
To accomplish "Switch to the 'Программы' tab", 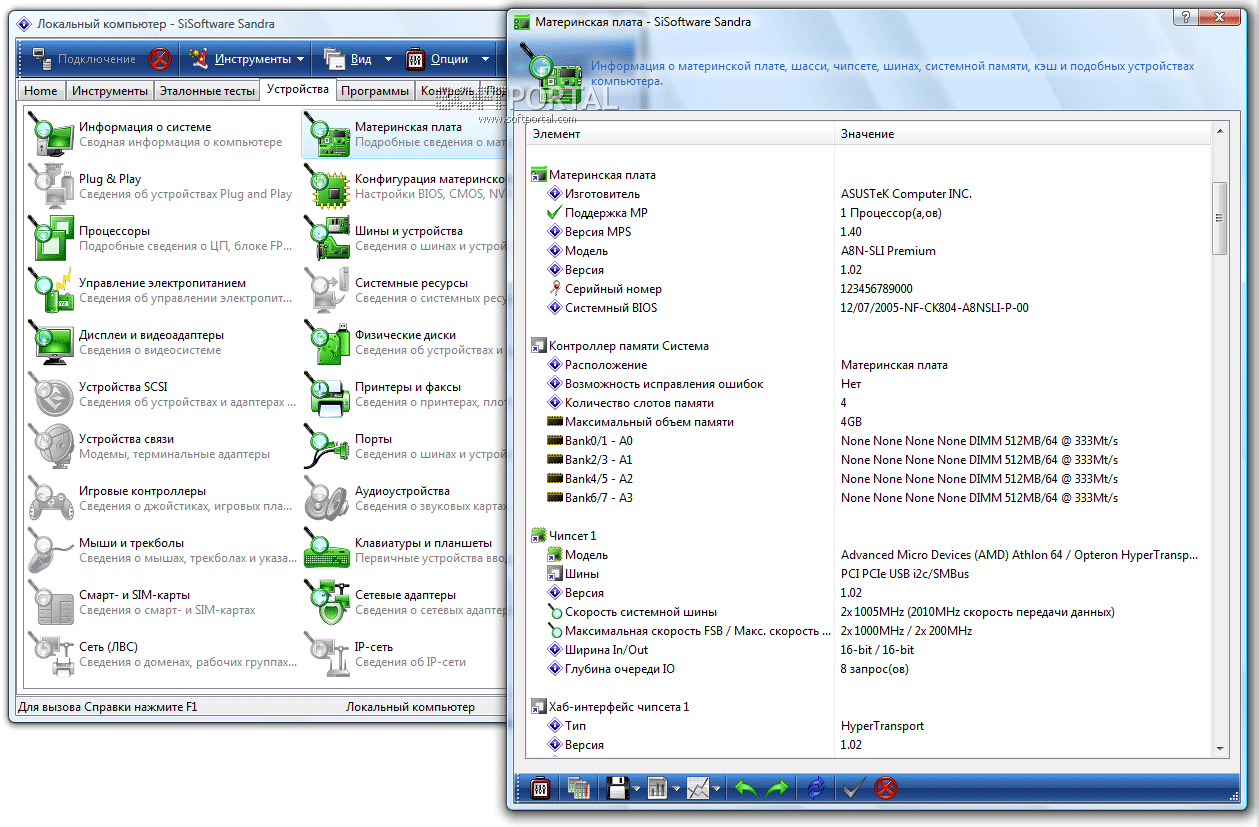I will tap(375, 91).
